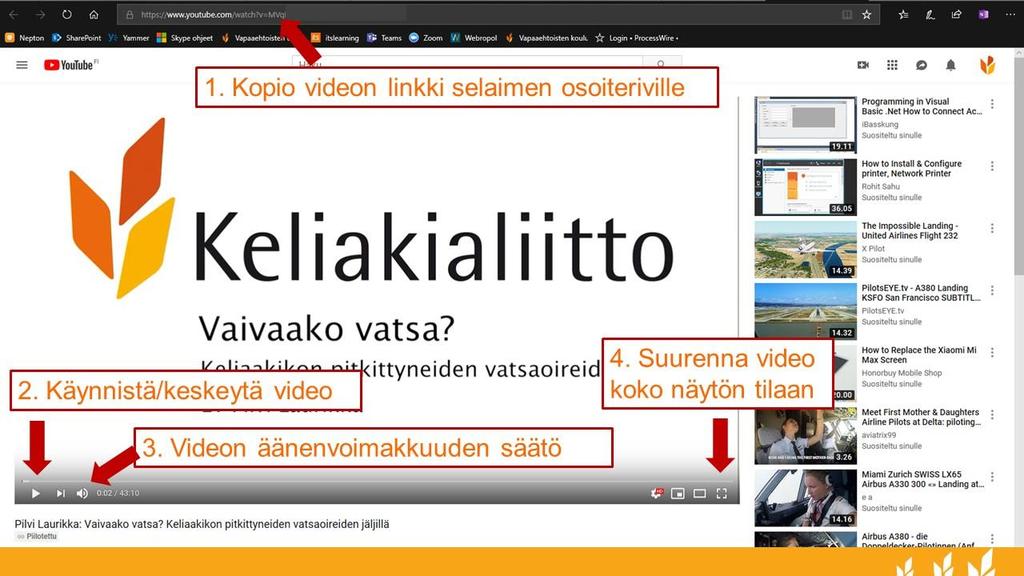The width and height of the screenshot is (1024, 576).
Task: Play the video with the play button
Action: point(35,494)
